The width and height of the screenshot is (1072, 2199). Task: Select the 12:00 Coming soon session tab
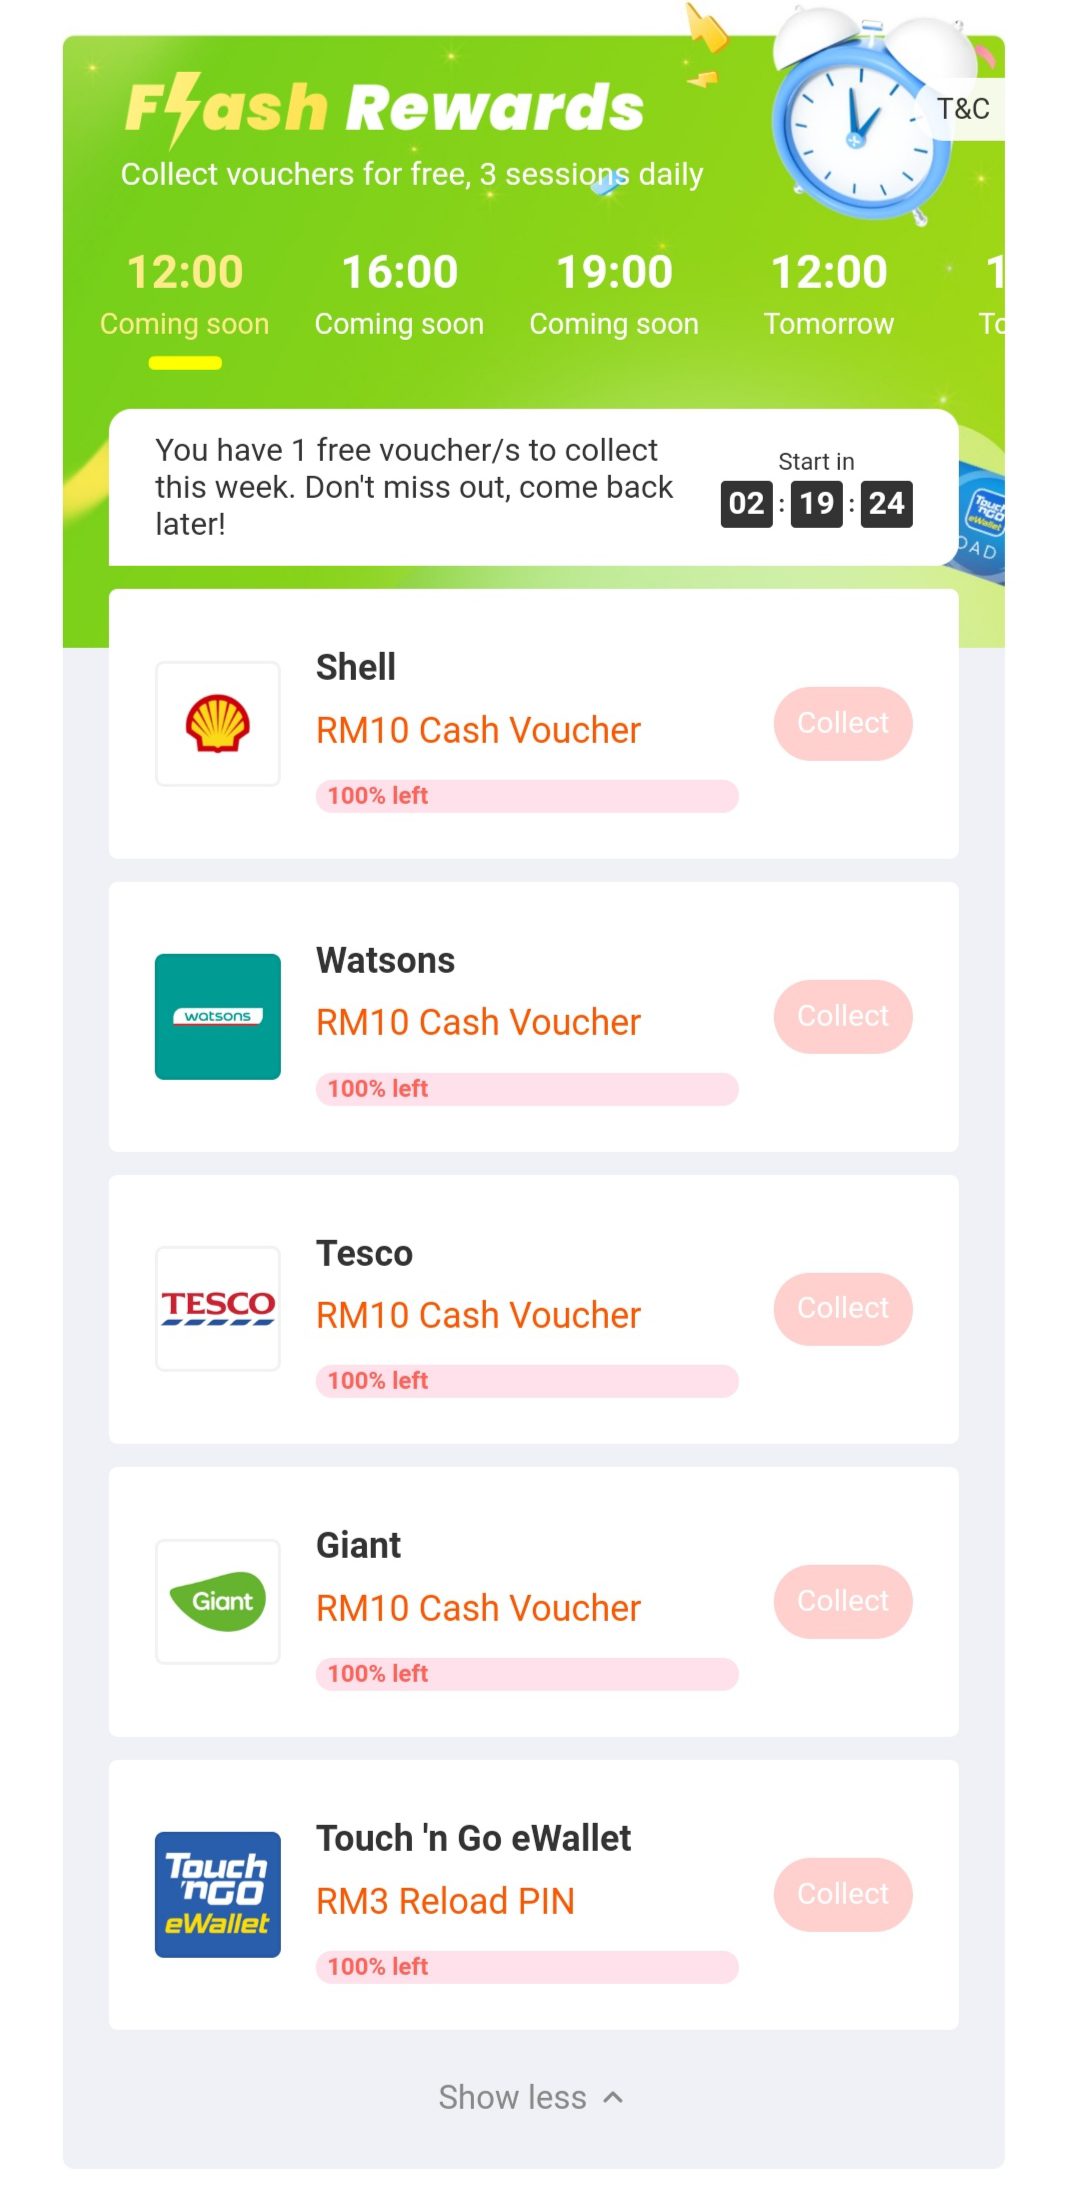[185, 294]
